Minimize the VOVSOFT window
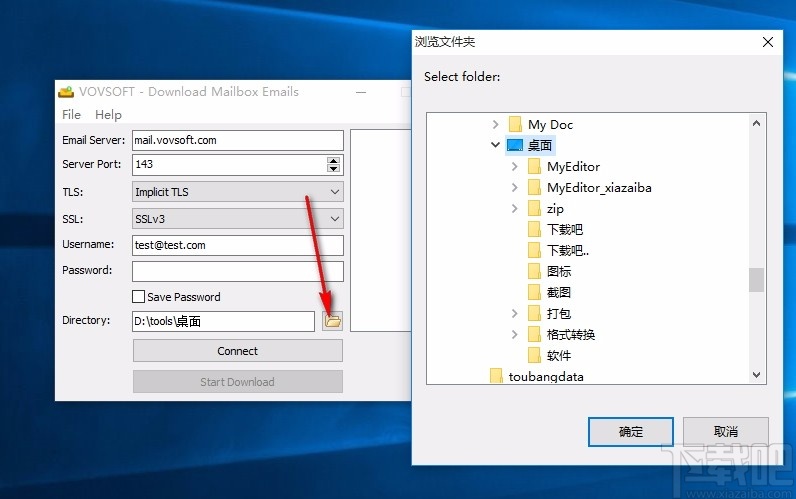Viewport: 796px width, 499px height. [361, 92]
